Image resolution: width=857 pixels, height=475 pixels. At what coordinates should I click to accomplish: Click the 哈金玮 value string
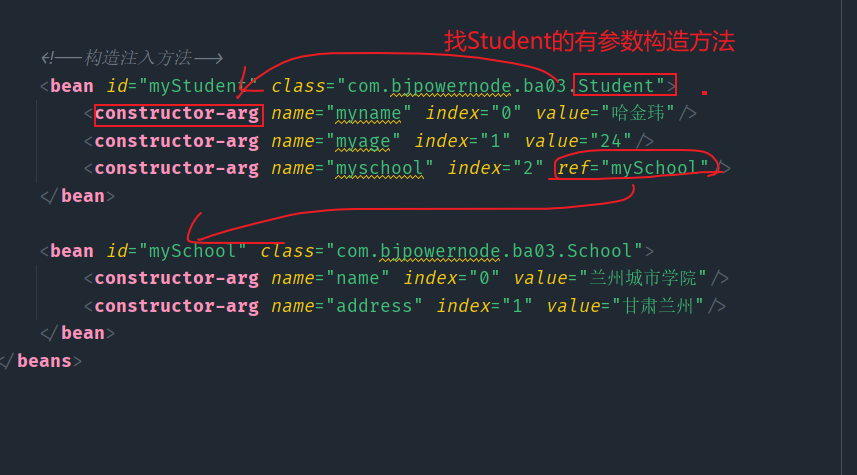pos(638,114)
